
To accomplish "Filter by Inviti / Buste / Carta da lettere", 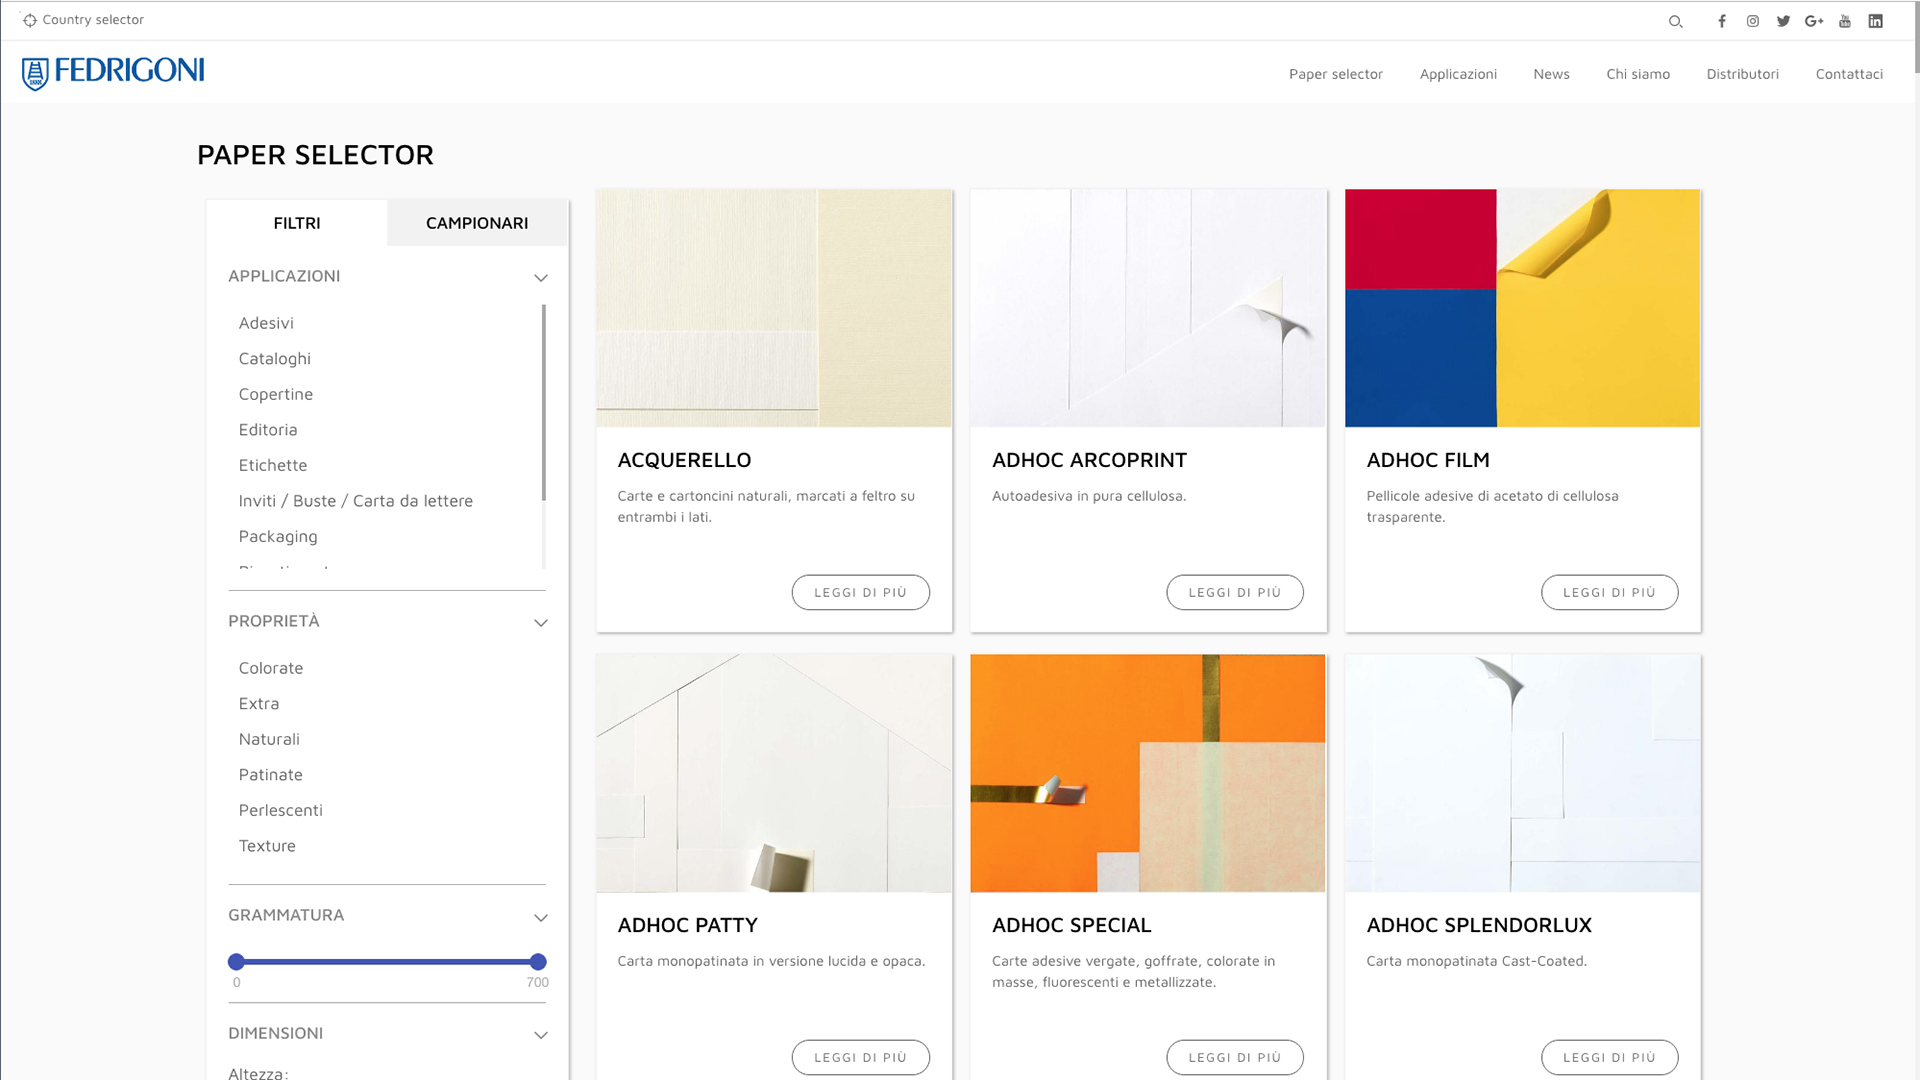I will tap(356, 501).
